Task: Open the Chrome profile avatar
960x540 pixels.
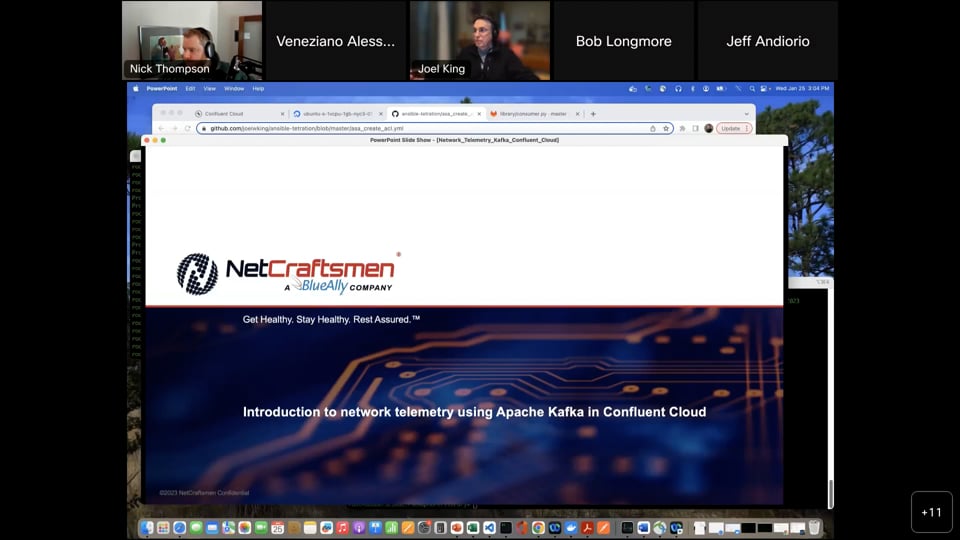Action: pyautogui.click(x=708, y=129)
